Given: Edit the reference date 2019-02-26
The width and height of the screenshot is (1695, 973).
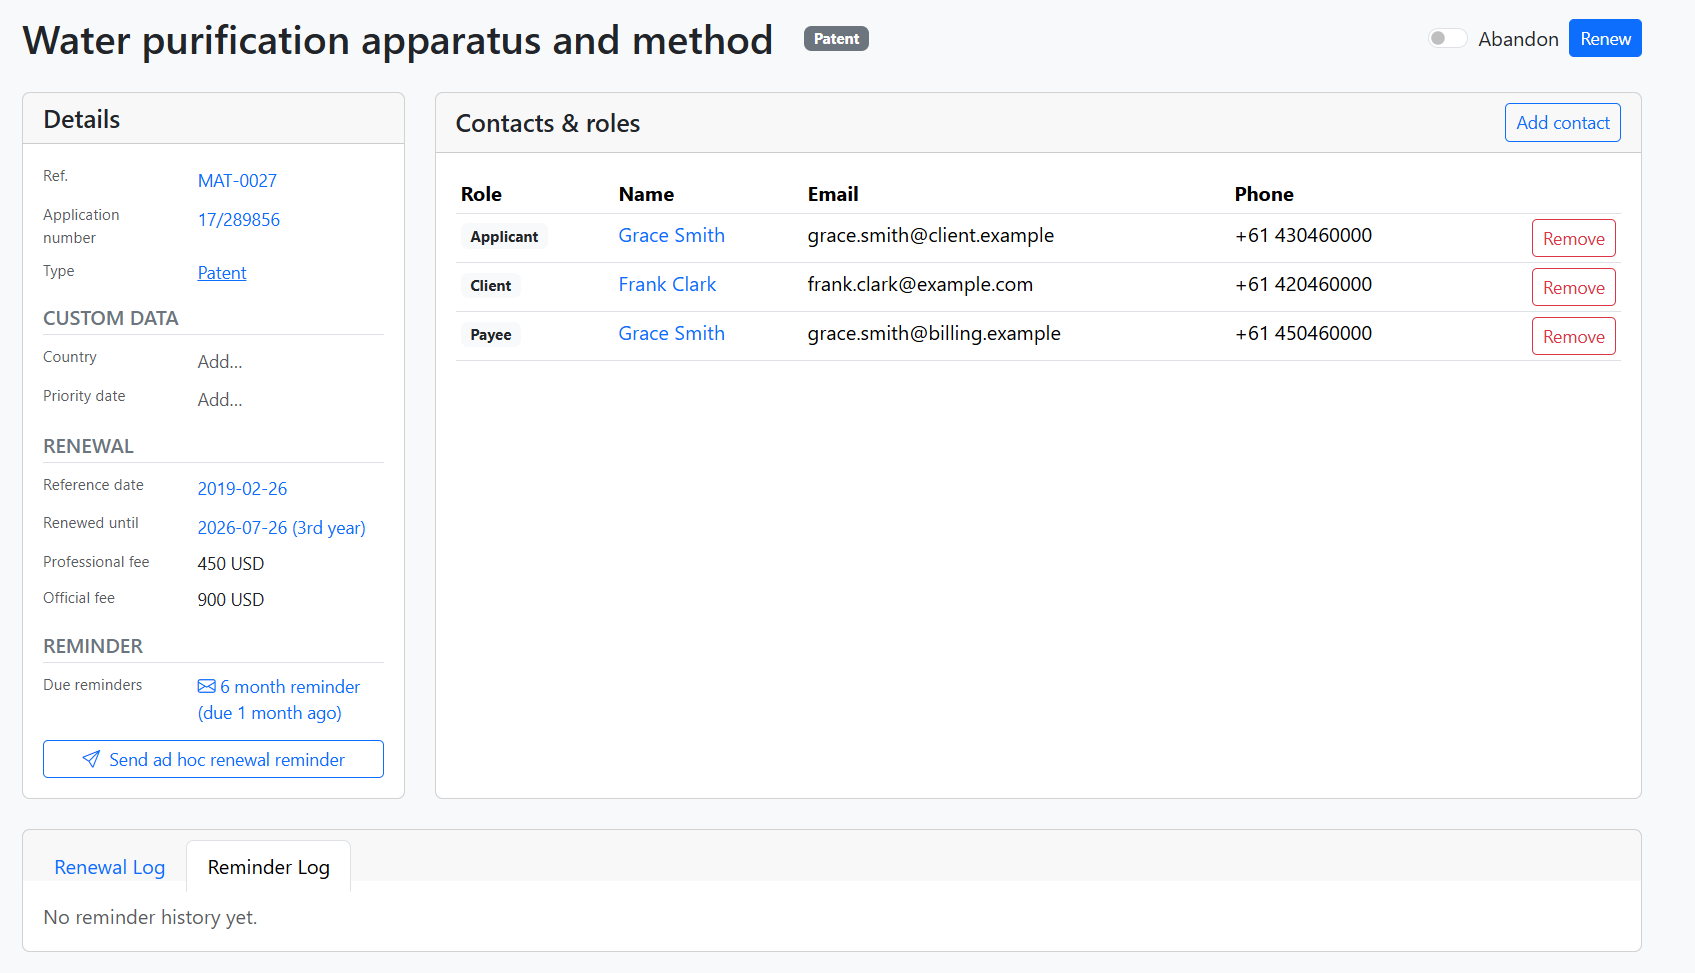Looking at the screenshot, I should (x=242, y=489).
